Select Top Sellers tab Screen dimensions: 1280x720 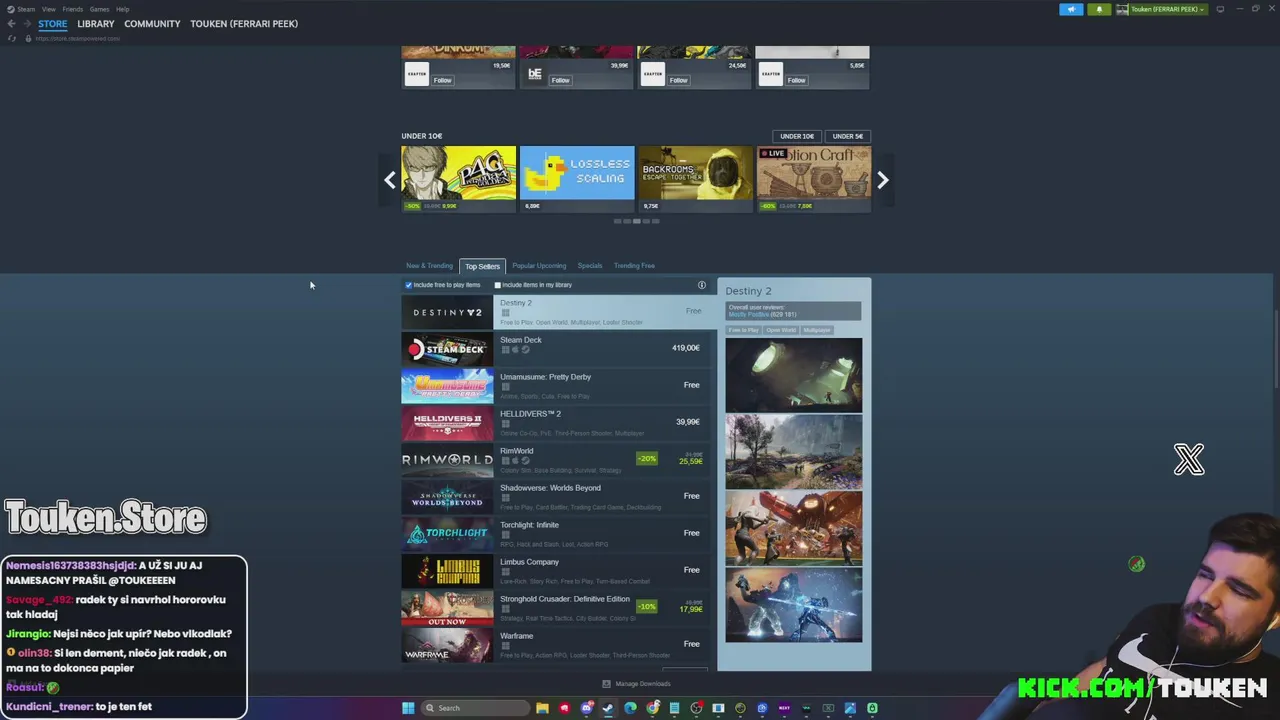(482, 266)
